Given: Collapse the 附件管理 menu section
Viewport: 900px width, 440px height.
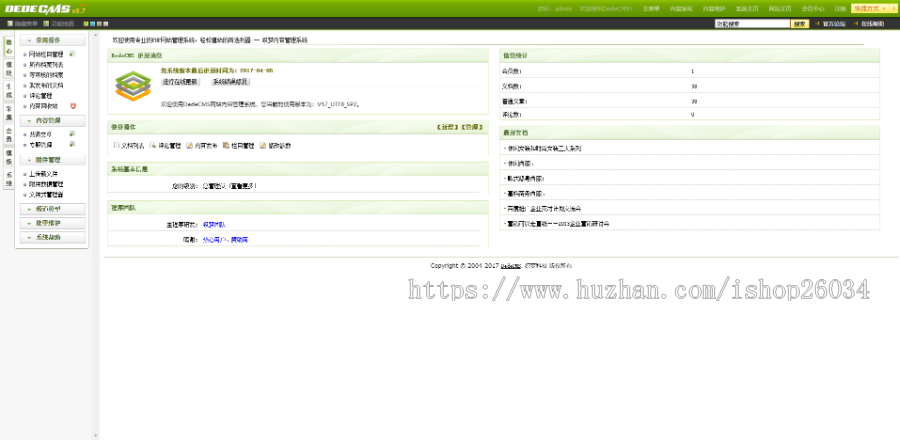Looking at the screenshot, I should coord(53,160).
